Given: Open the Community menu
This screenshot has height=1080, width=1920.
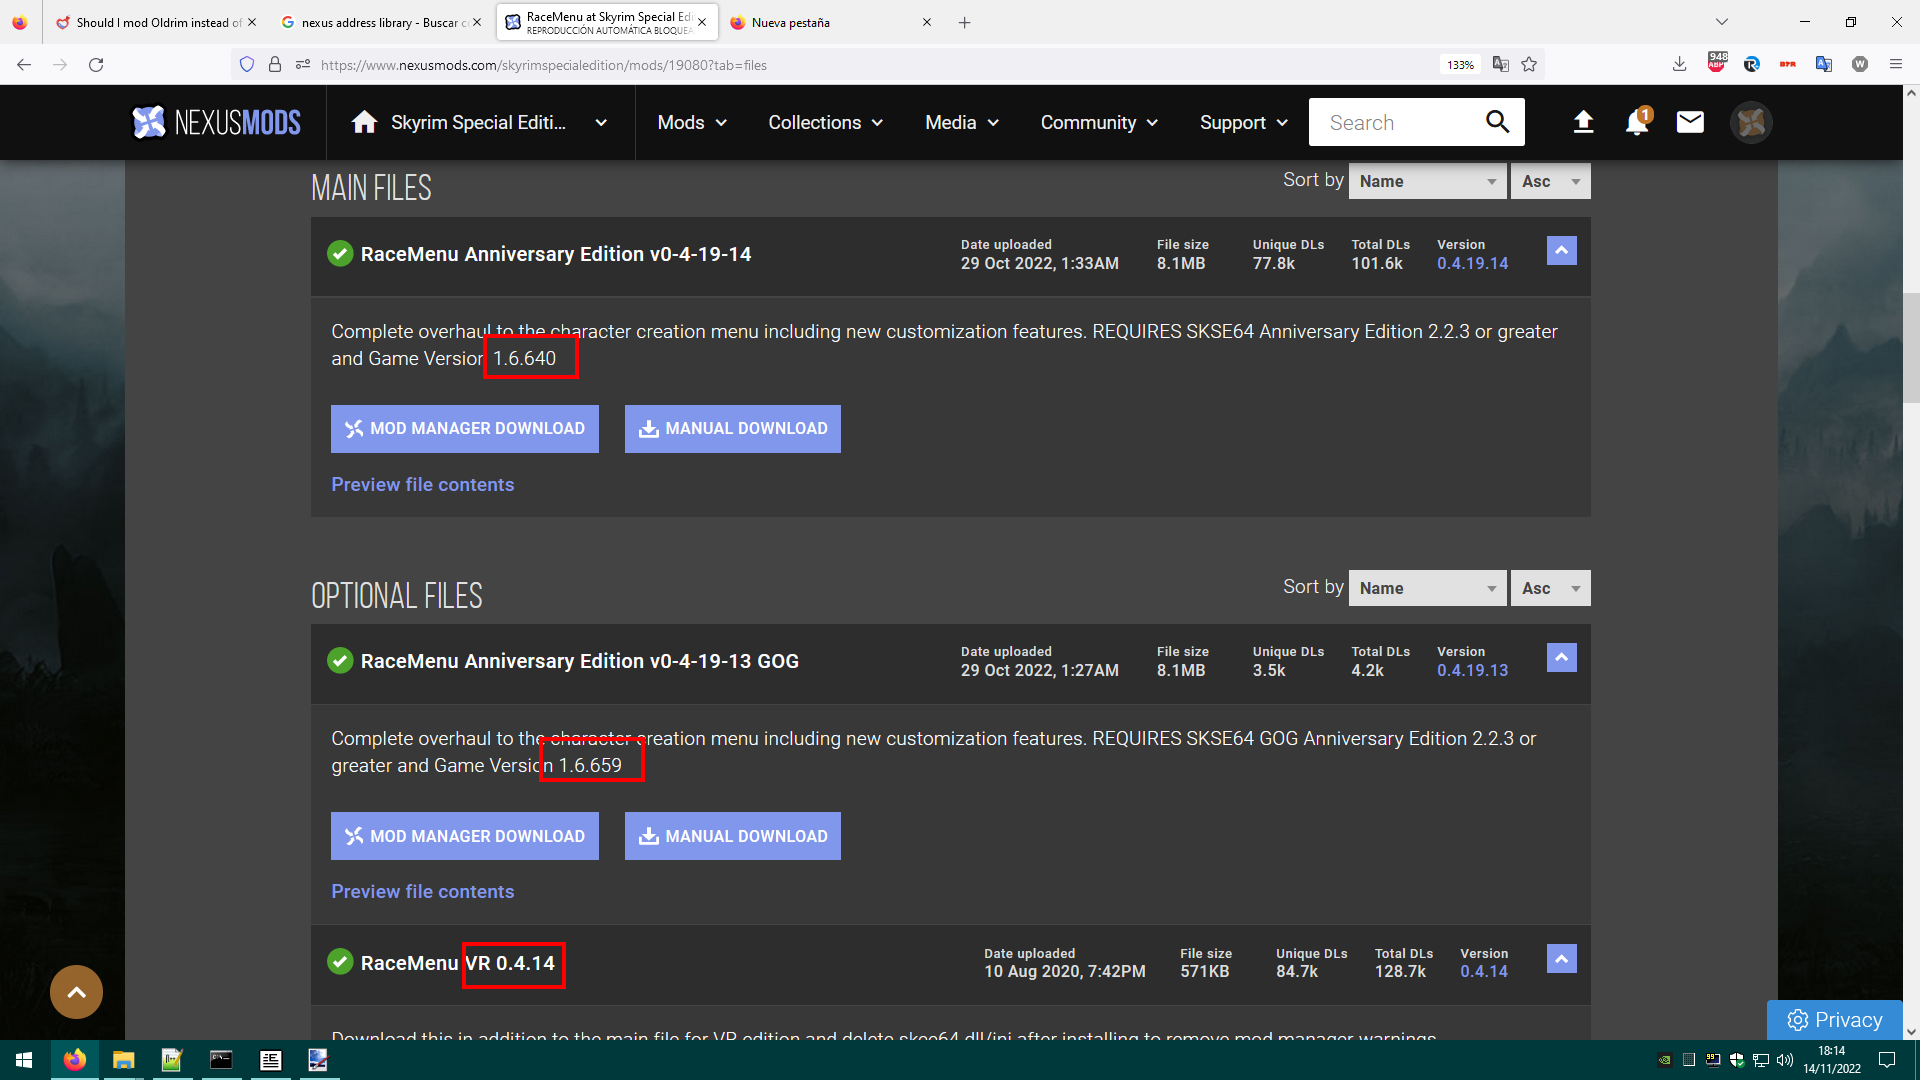Looking at the screenshot, I should (1099, 122).
